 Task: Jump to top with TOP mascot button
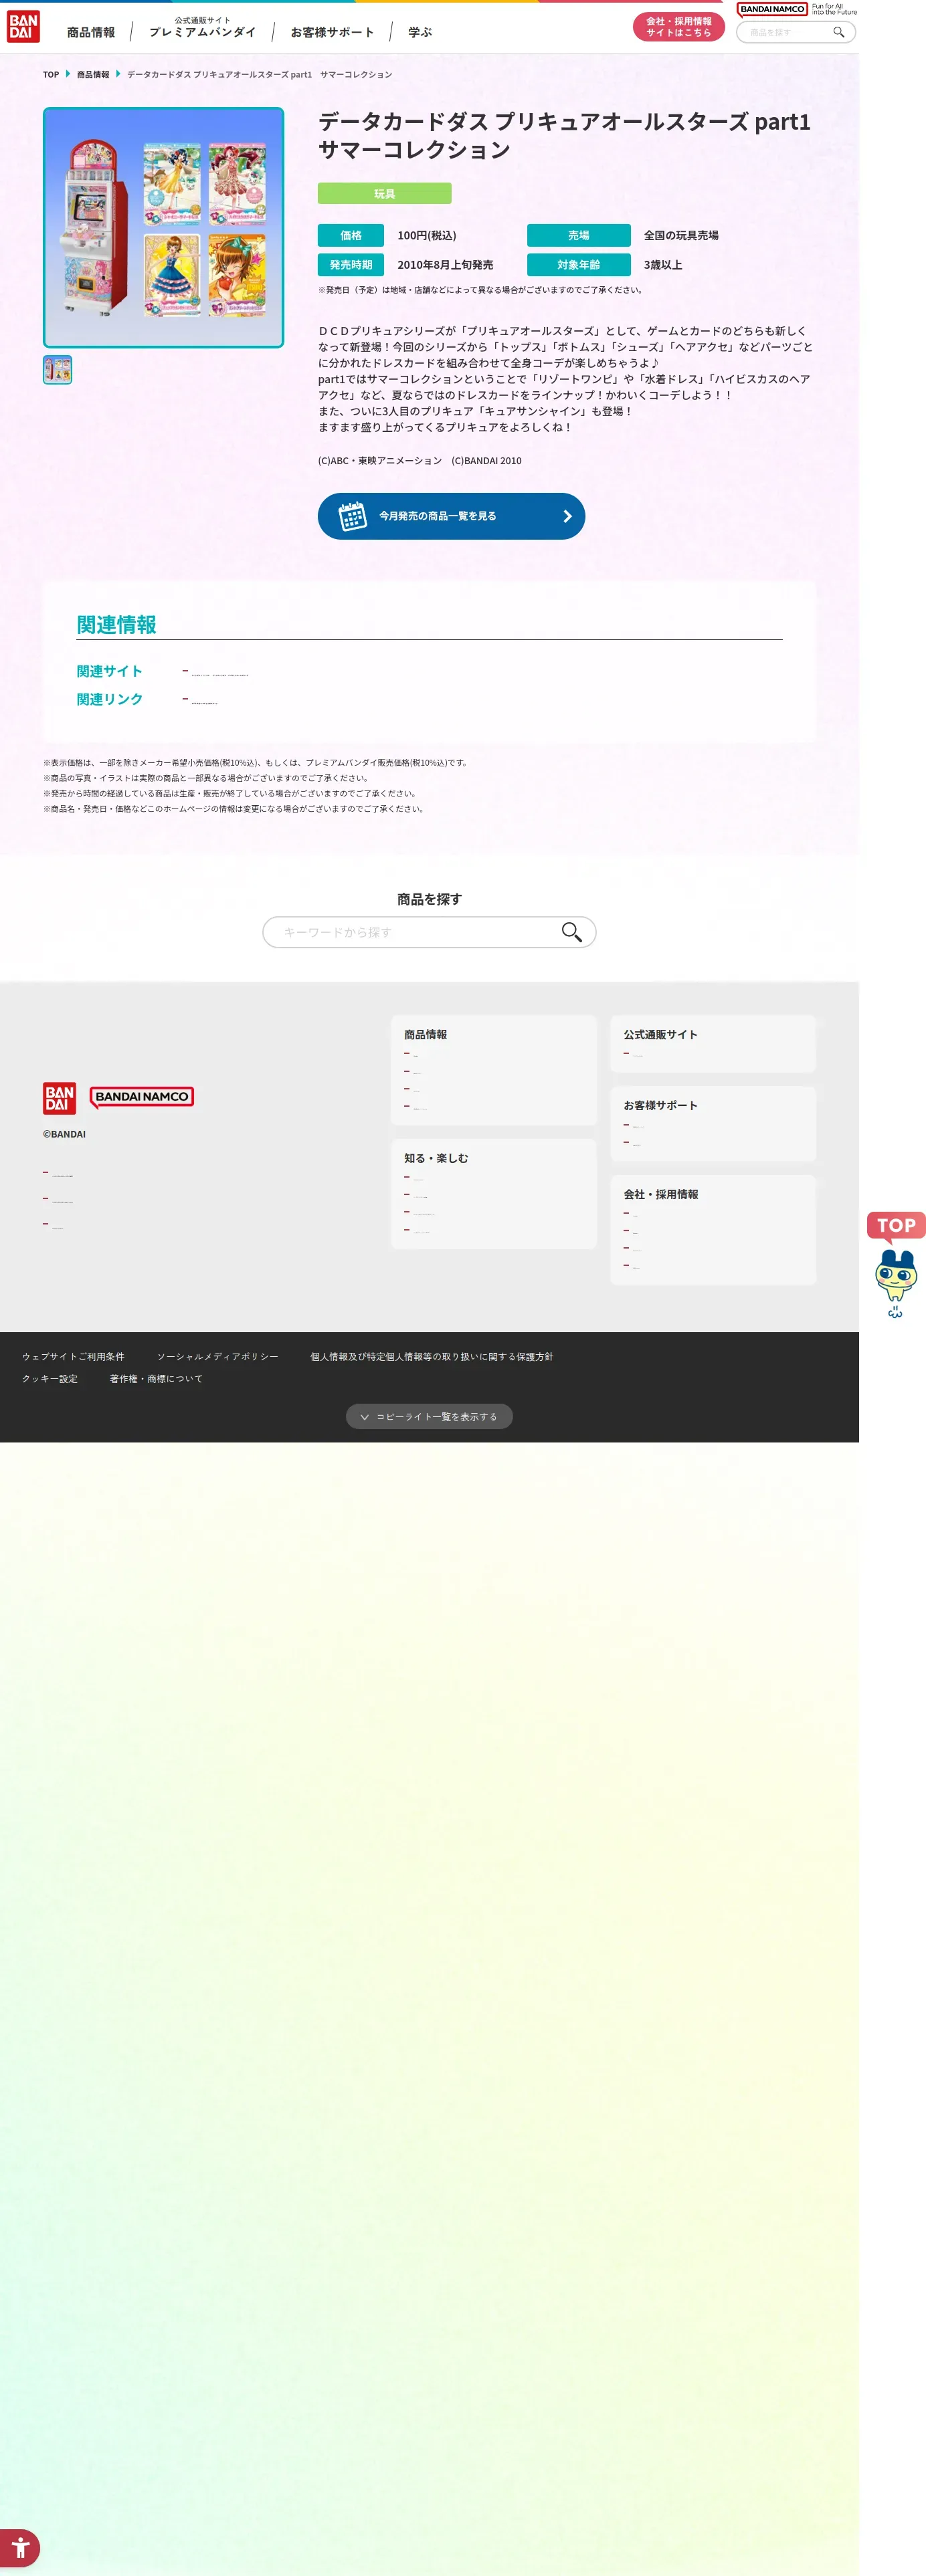click(x=896, y=1265)
